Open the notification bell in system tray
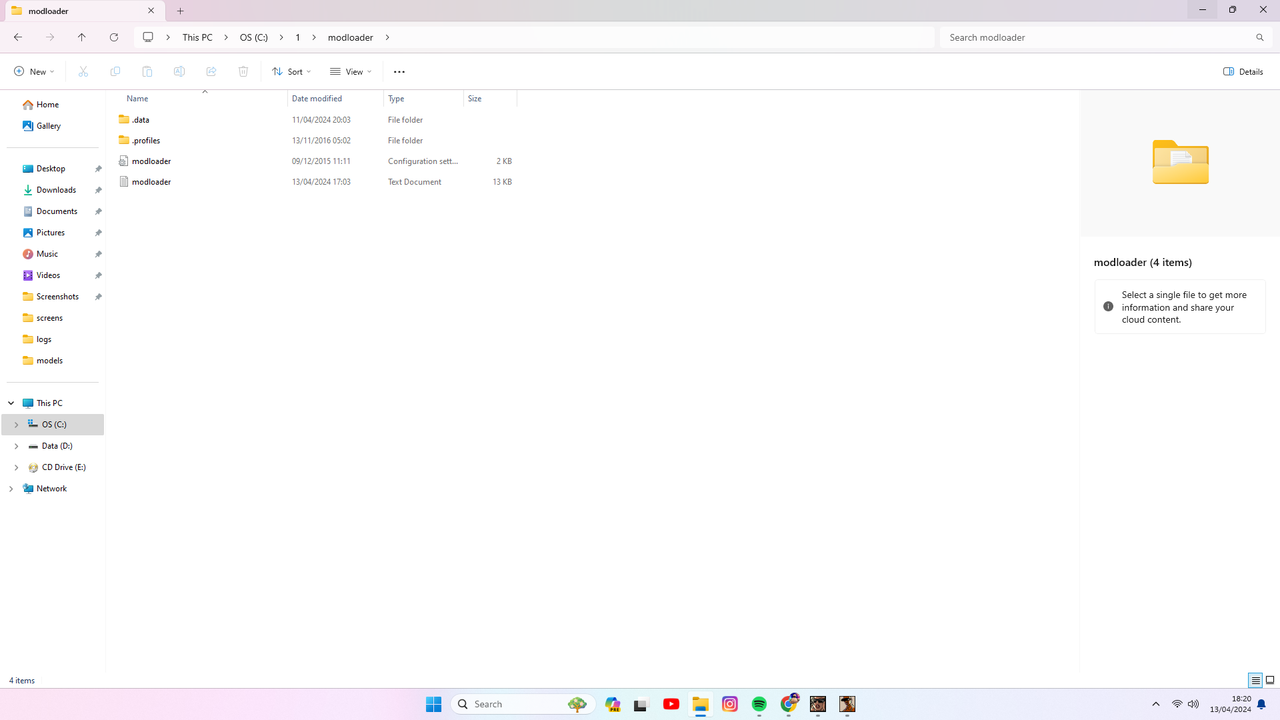 pos(1262,704)
